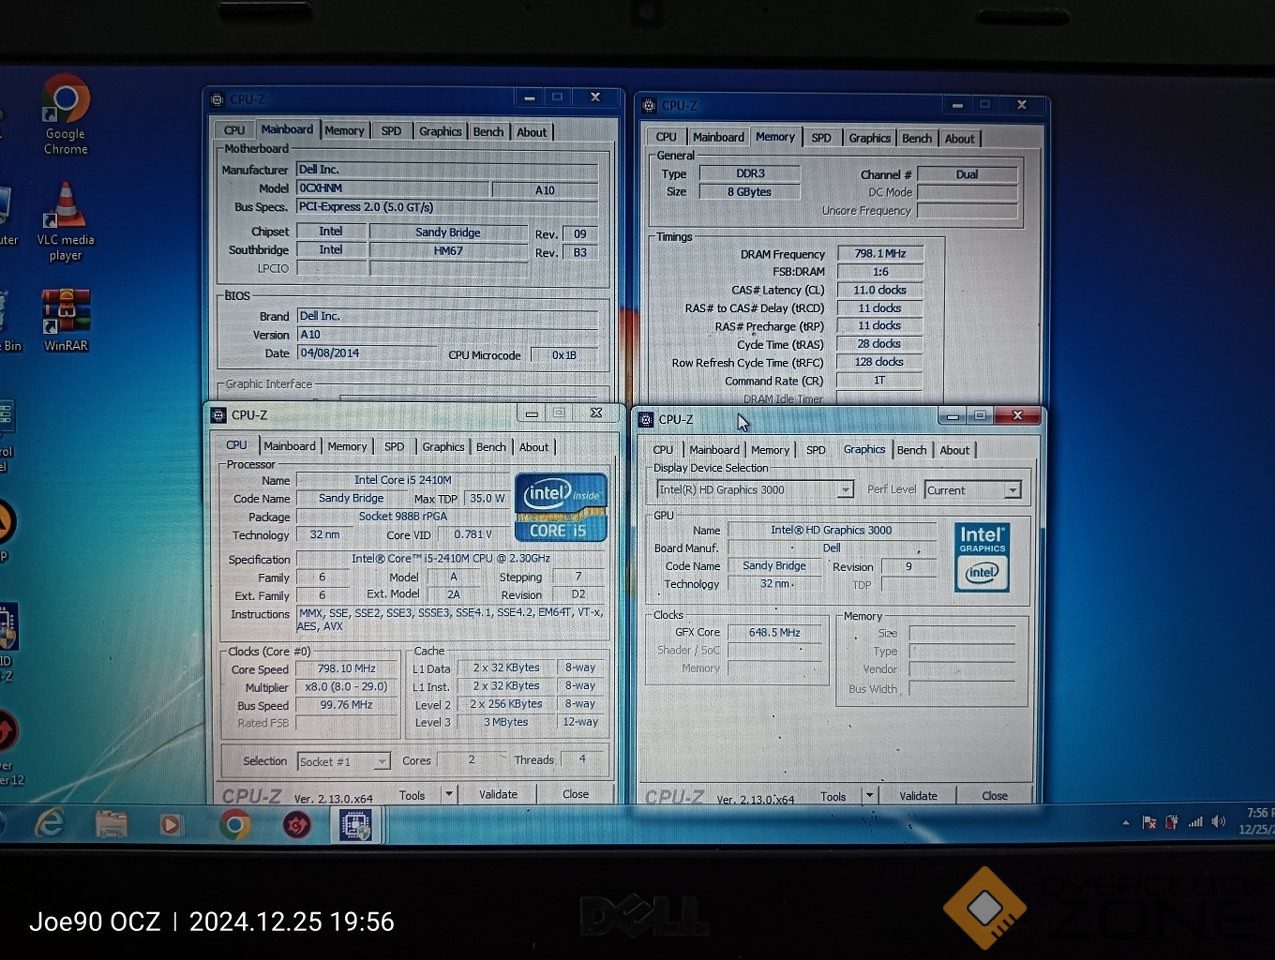Open the Google Chrome desktop shortcut
This screenshot has height=960, width=1275.
pyautogui.click(x=66, y=114)
